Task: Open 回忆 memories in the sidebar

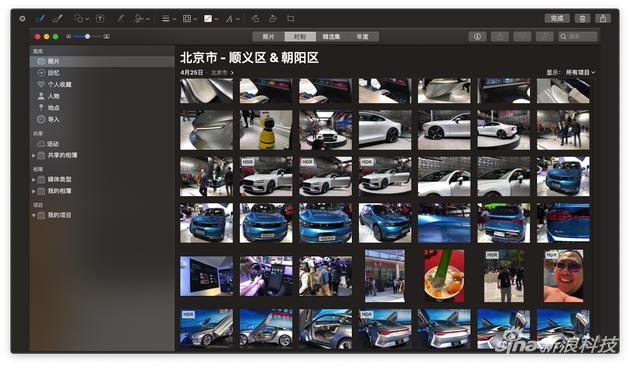Action: tap(102, 73)
